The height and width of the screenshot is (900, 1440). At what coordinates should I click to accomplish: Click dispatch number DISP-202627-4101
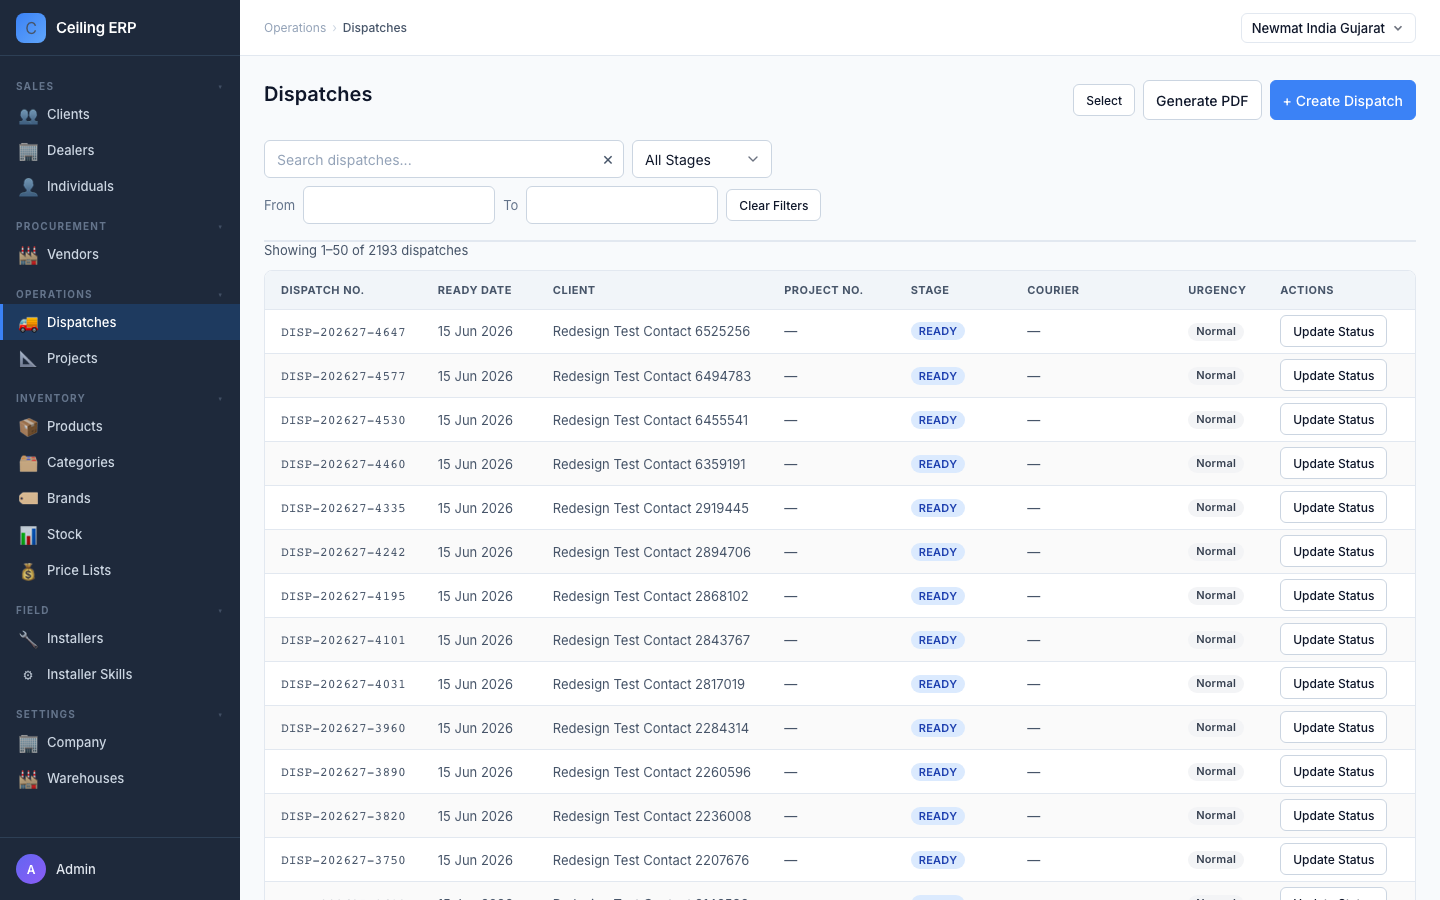(343, 641)
